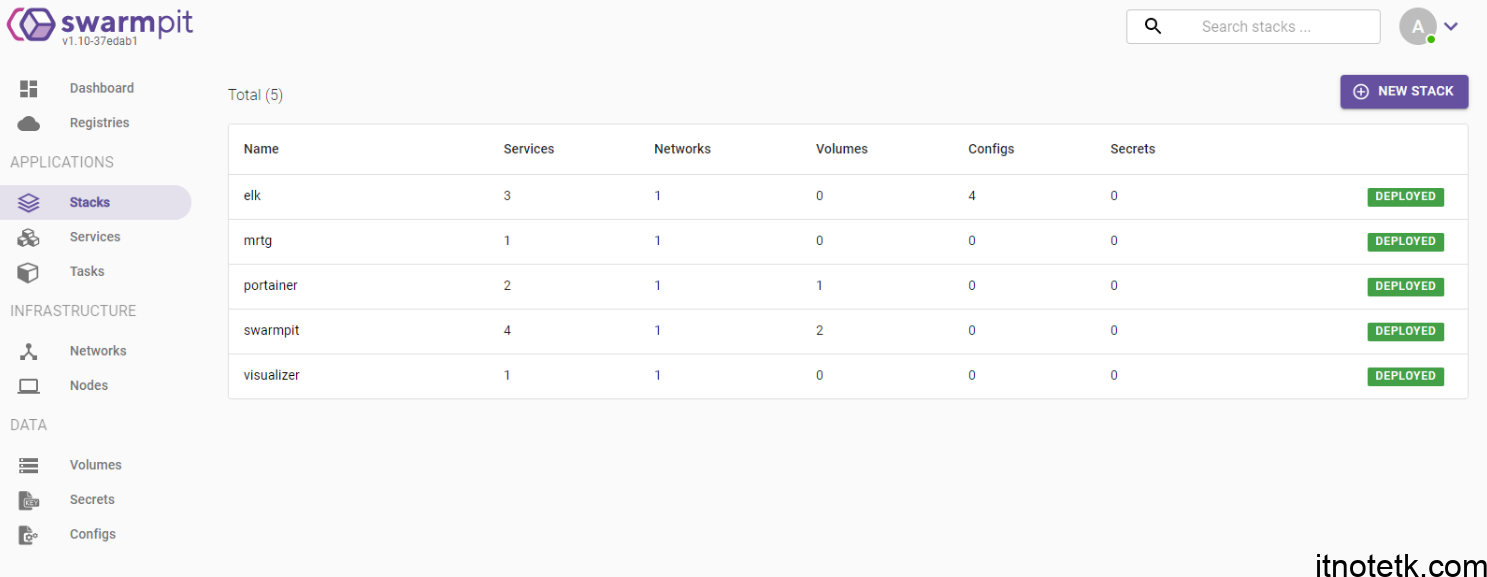Click the Search stacks input field
Screen dimensions: 1487x577
coord(1253,27)
